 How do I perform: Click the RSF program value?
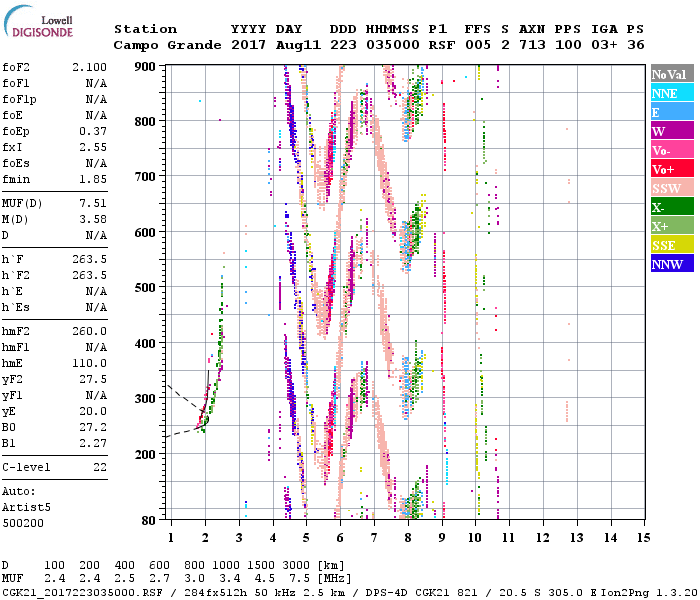(x=442, y=45)
